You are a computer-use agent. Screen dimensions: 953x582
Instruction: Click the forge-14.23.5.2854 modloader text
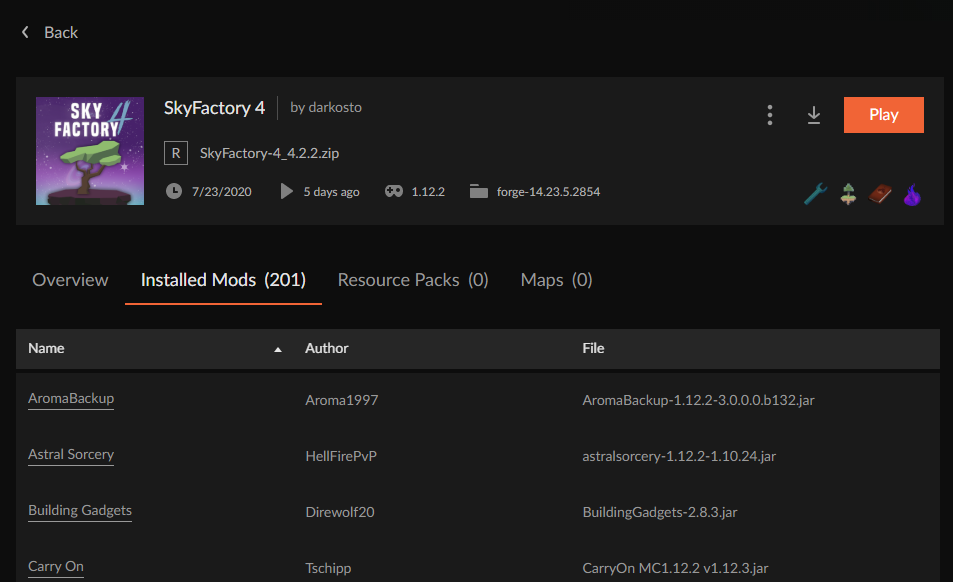(x=548, y=192)
